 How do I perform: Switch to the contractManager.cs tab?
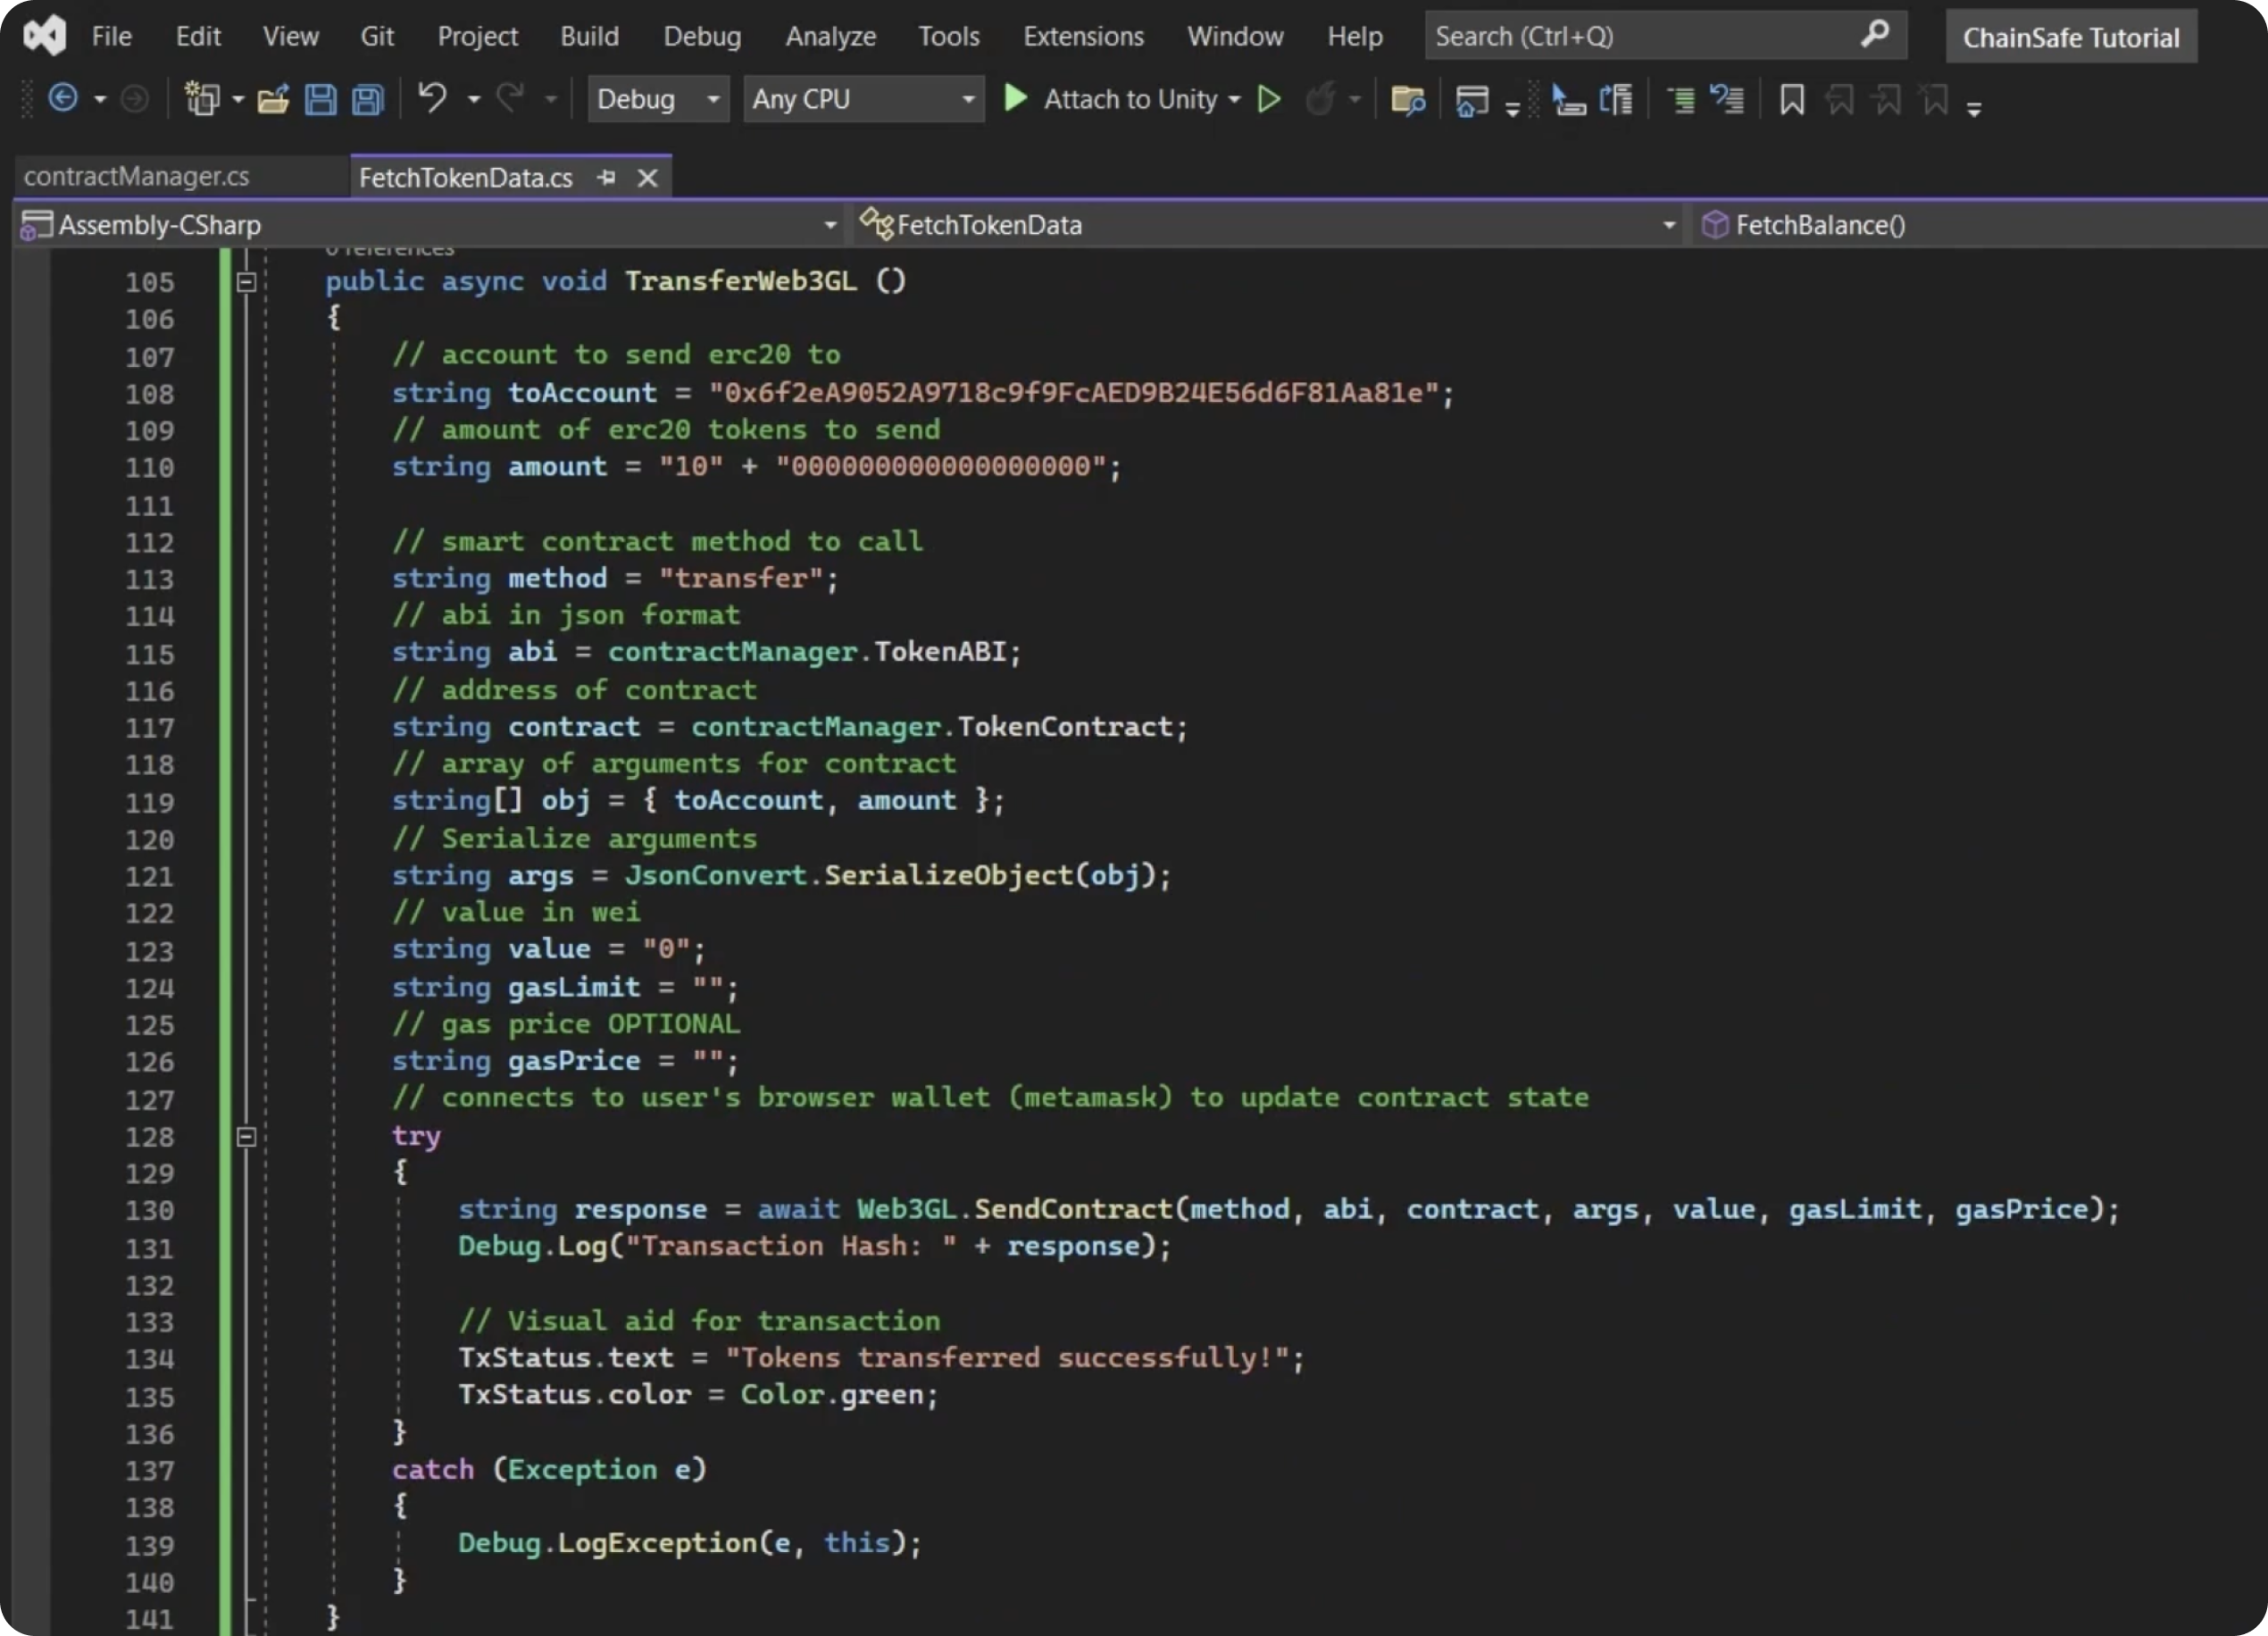pos(137,177)
